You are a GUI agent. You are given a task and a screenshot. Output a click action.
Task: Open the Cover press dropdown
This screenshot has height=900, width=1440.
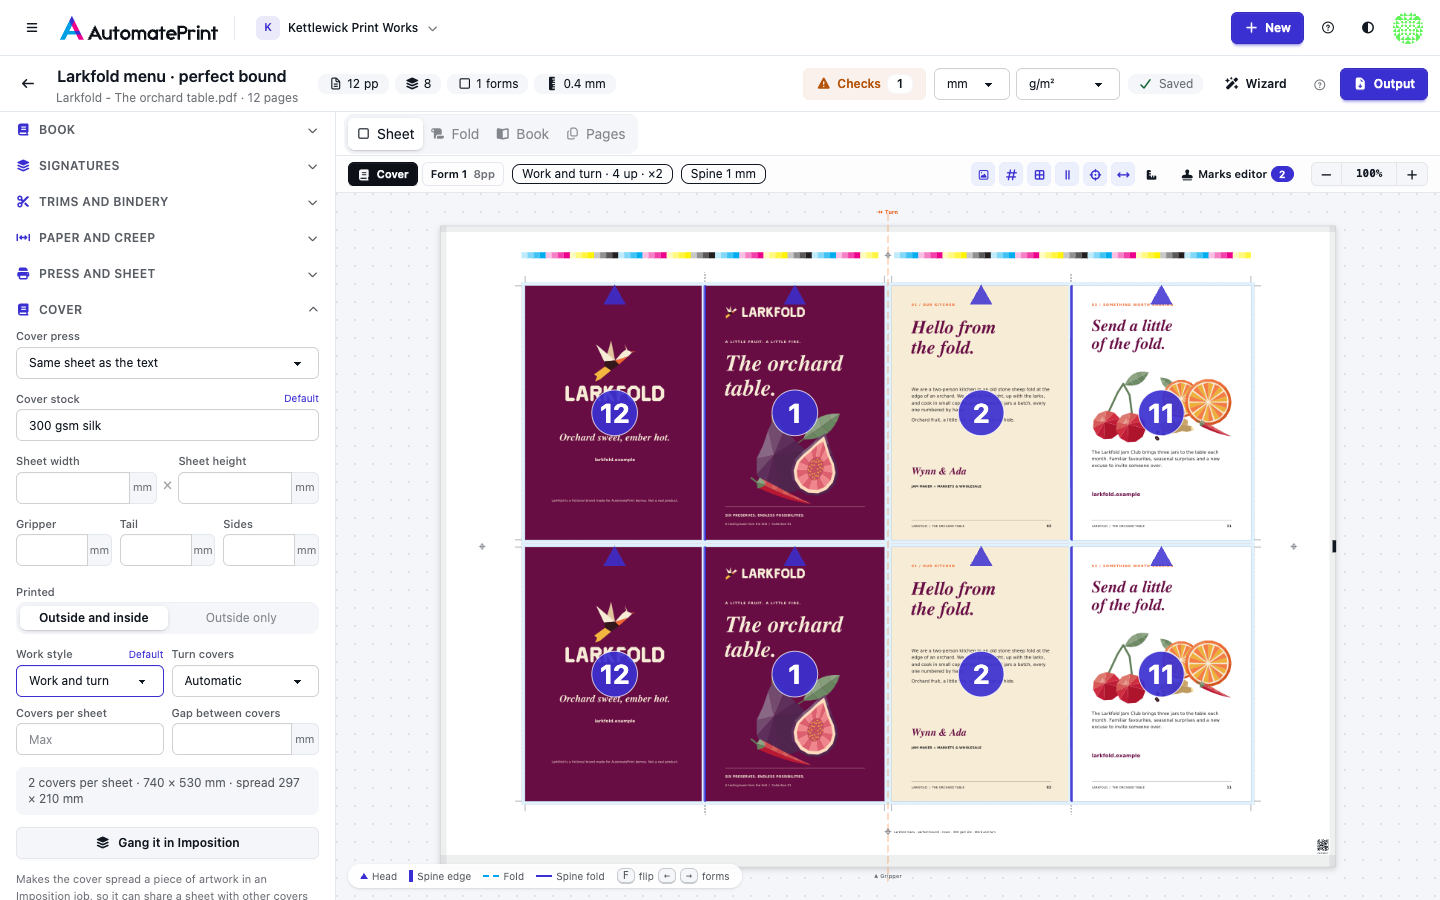(167, 363)
